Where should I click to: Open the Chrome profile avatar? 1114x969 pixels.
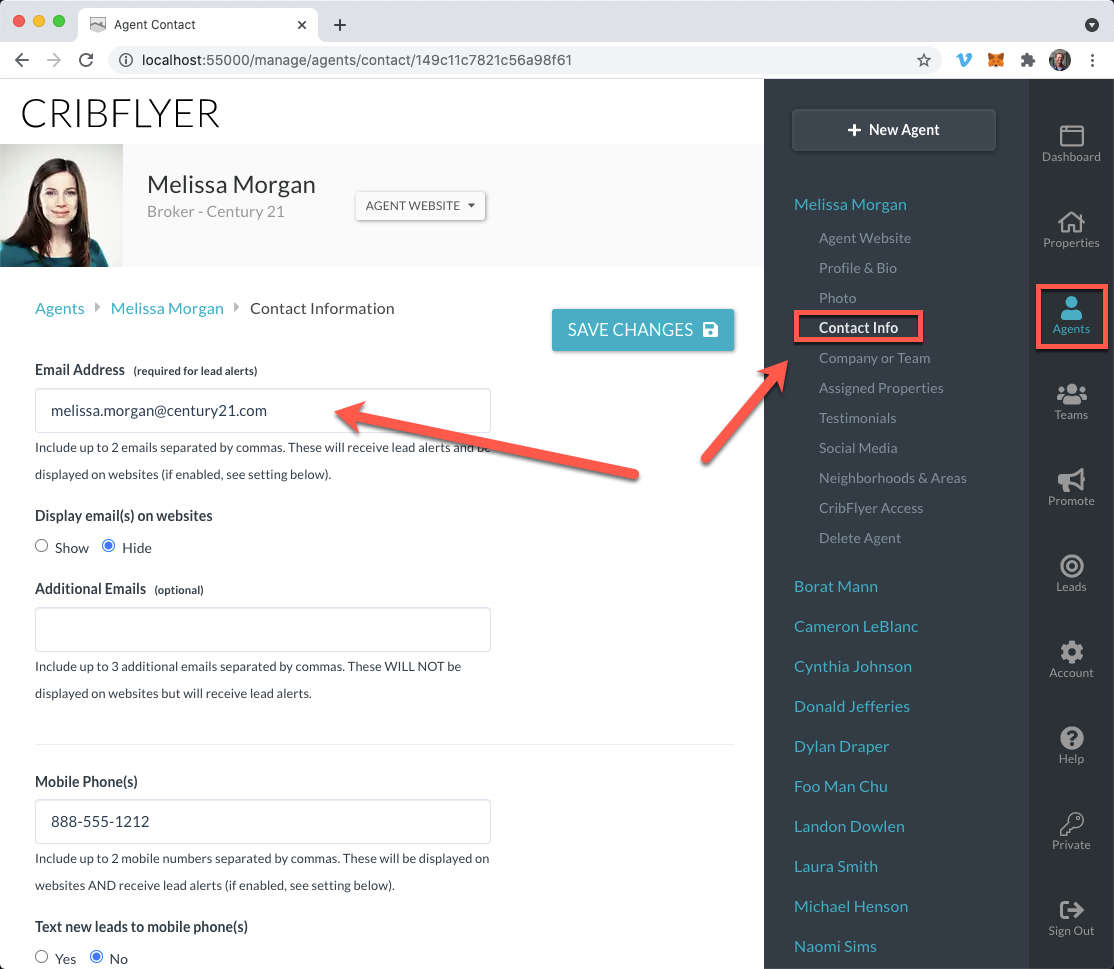click(1059, 60)
